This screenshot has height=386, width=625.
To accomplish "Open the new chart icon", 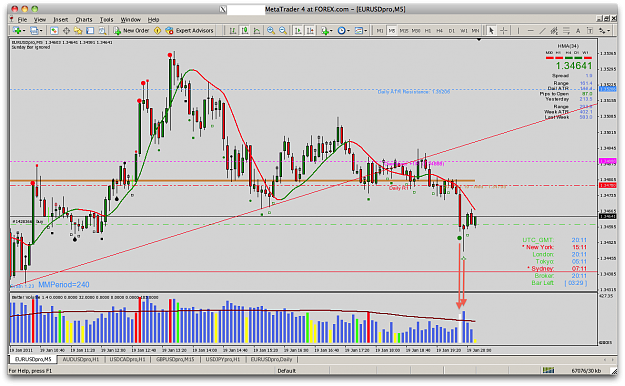I will (17, 30).
